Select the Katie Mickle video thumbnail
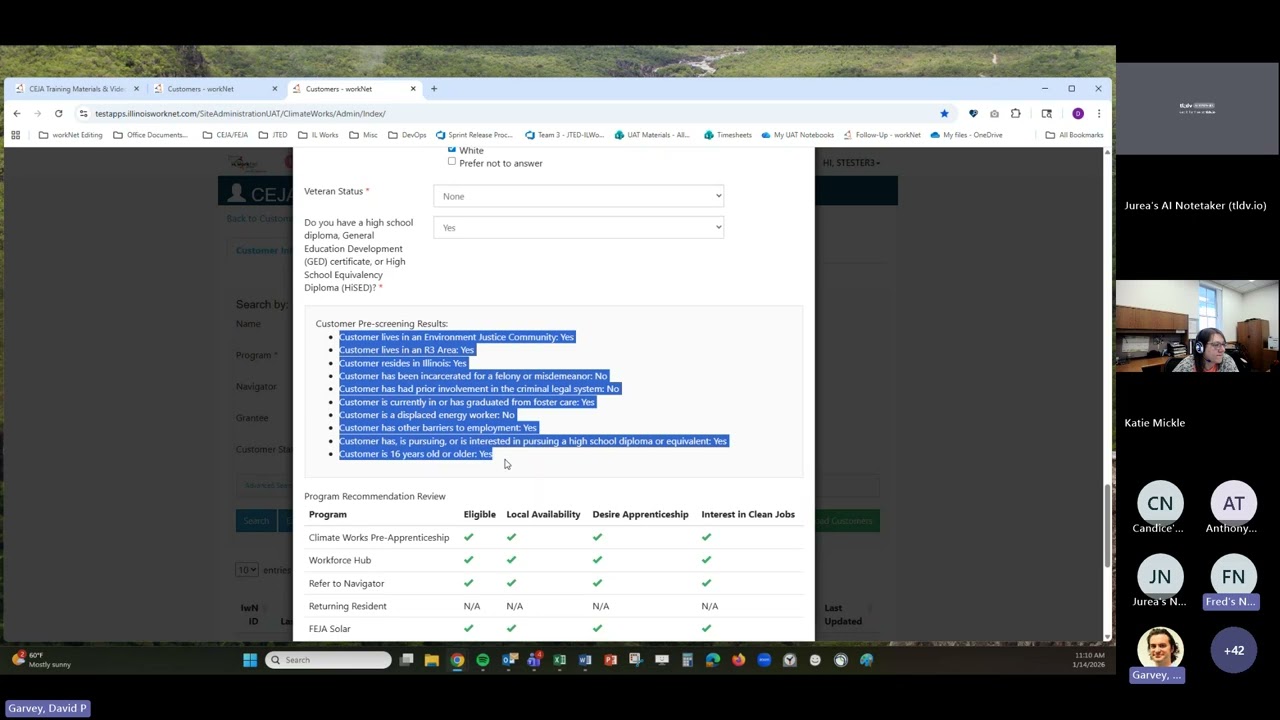Image resolution: width=1280 pixels, height=720 pixels. (1197, 326)
